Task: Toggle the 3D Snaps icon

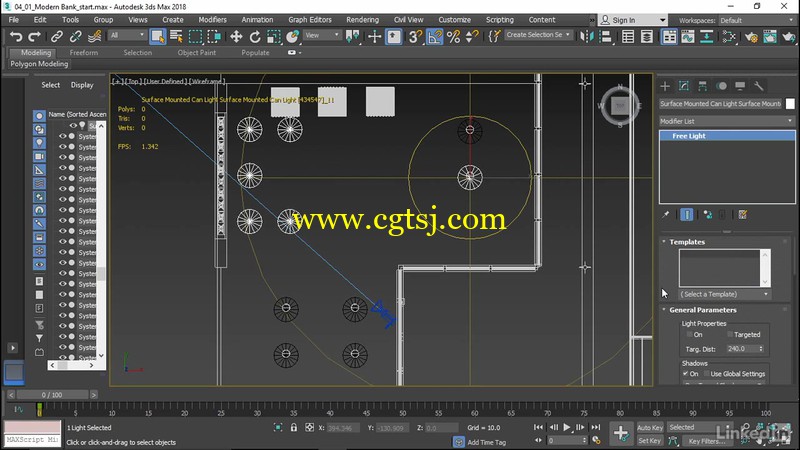Action: (x=415, y=37)
